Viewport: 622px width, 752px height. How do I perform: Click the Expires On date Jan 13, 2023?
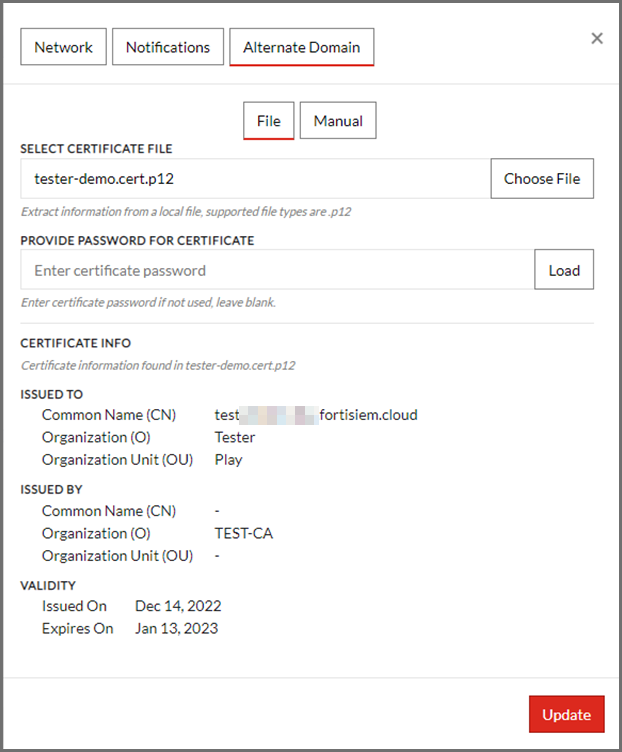coord(177,629)
